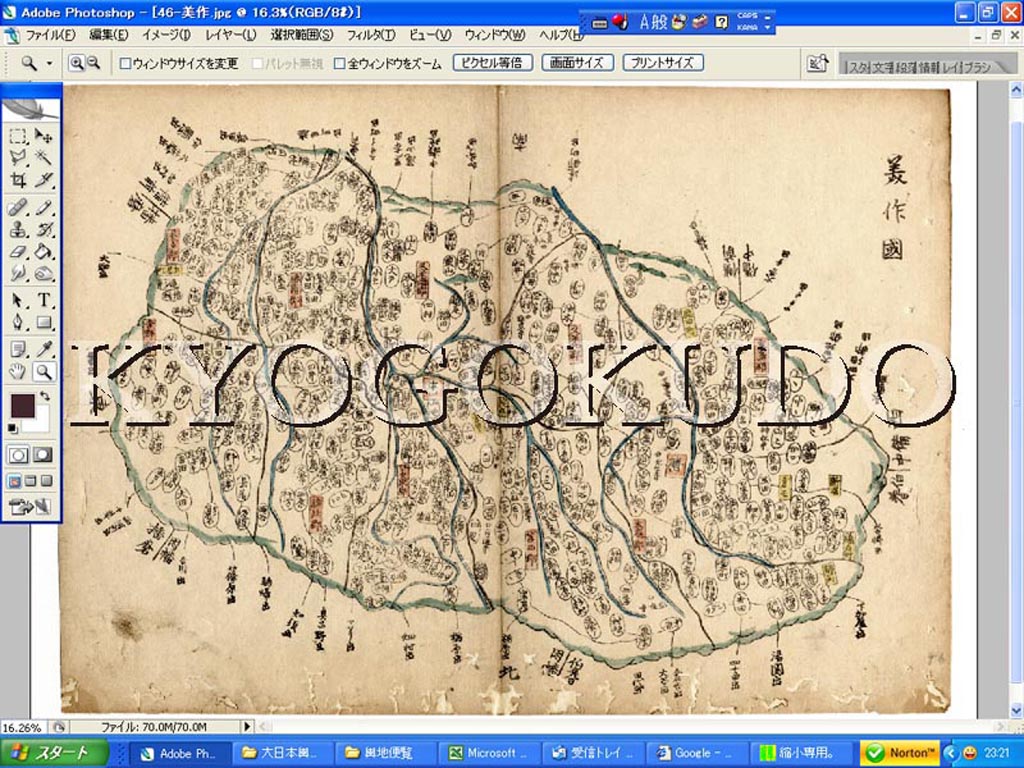
Task: Select the Sponge/Dodge tool
Action: coord(44,273)
